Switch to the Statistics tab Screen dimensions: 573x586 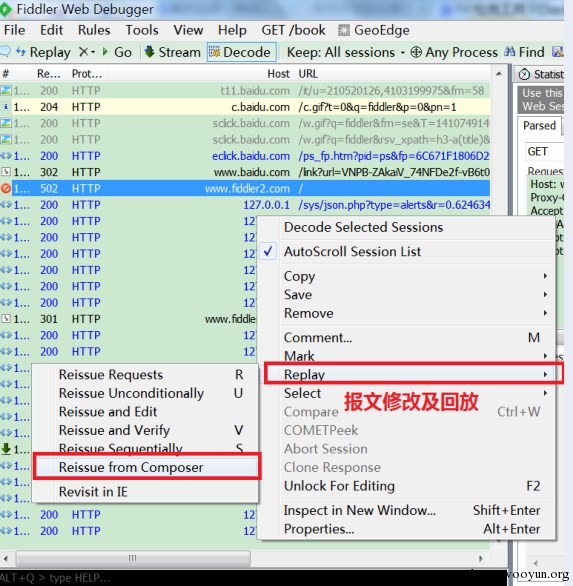[x=541, y=74]
